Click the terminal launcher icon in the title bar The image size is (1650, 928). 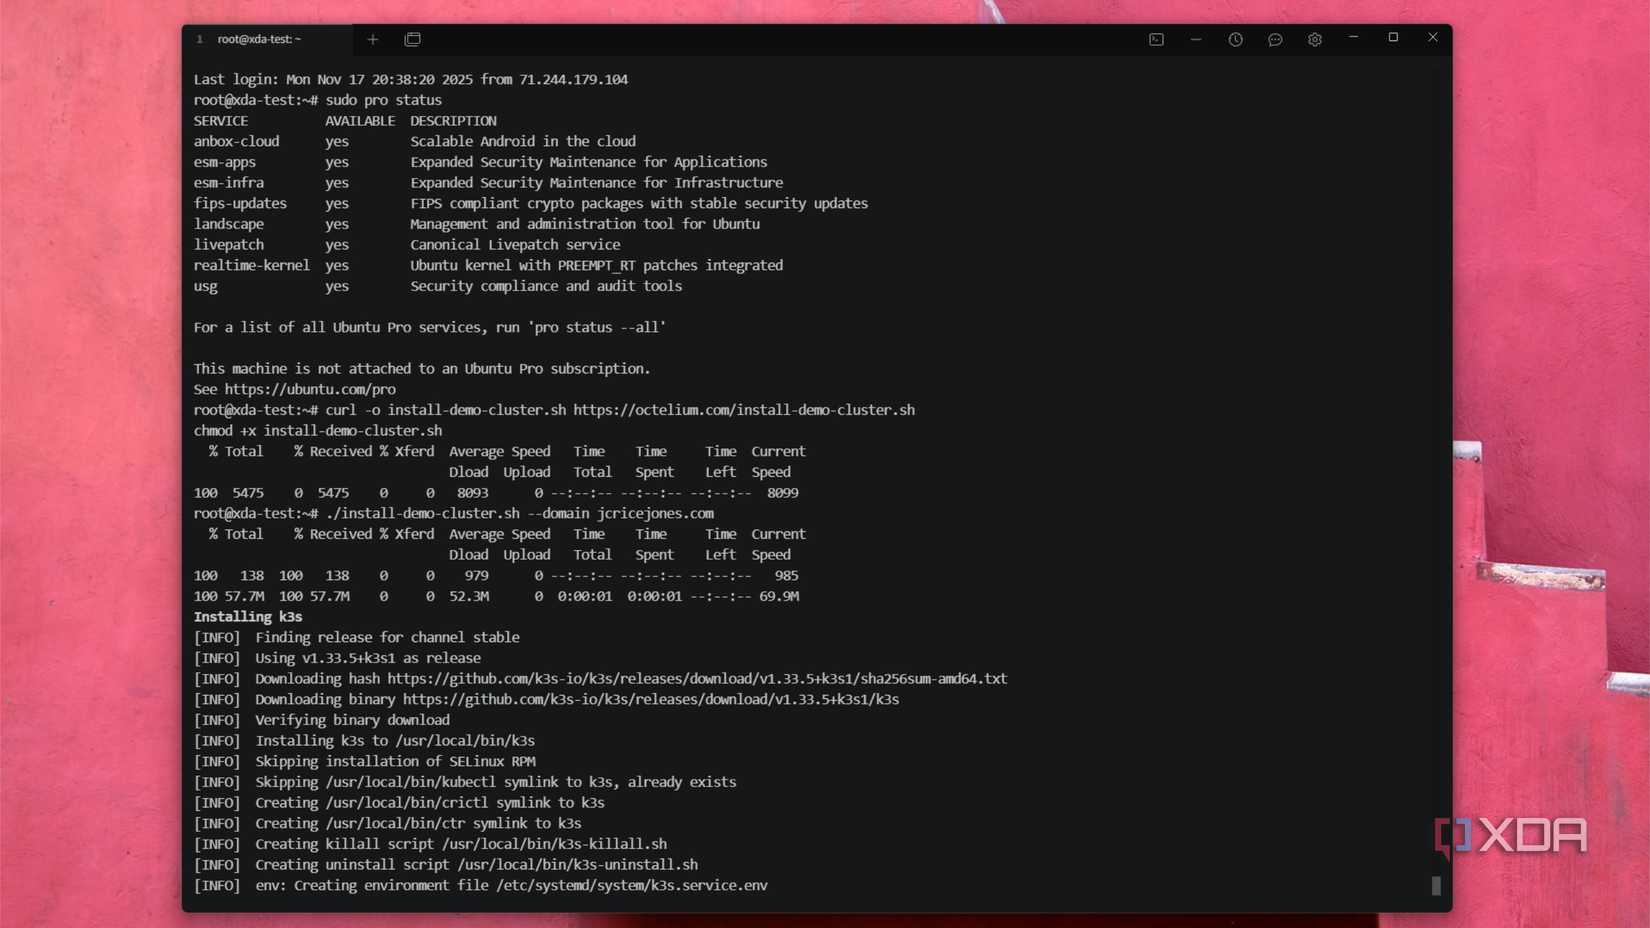(x=1156, y=39)
